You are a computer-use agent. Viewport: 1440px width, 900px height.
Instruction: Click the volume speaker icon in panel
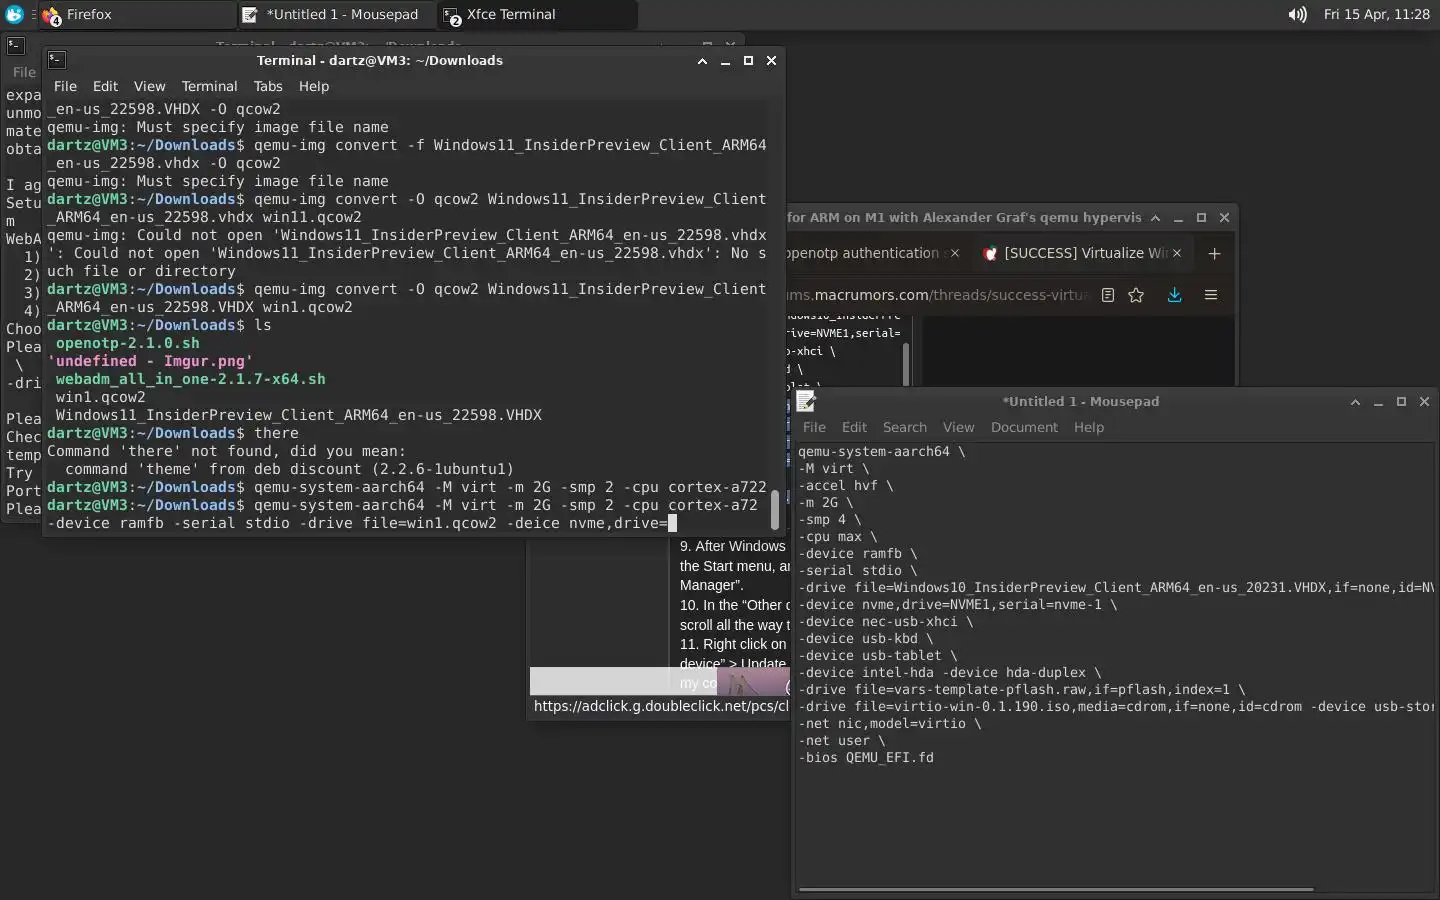tap(1297, 14)
